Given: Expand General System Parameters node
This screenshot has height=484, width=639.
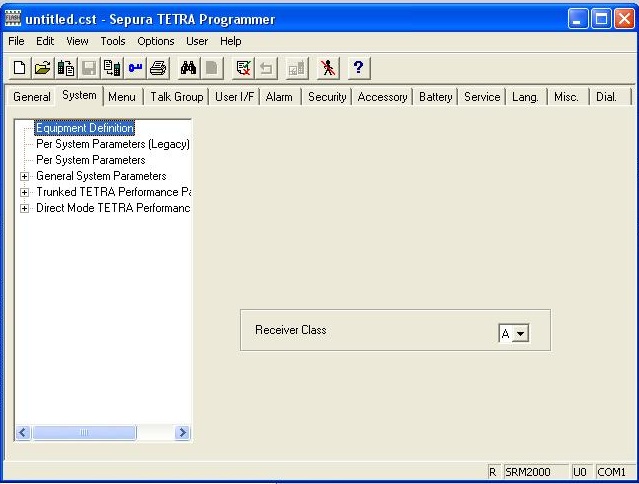Looking at the screenshot, I should point(24,176).
